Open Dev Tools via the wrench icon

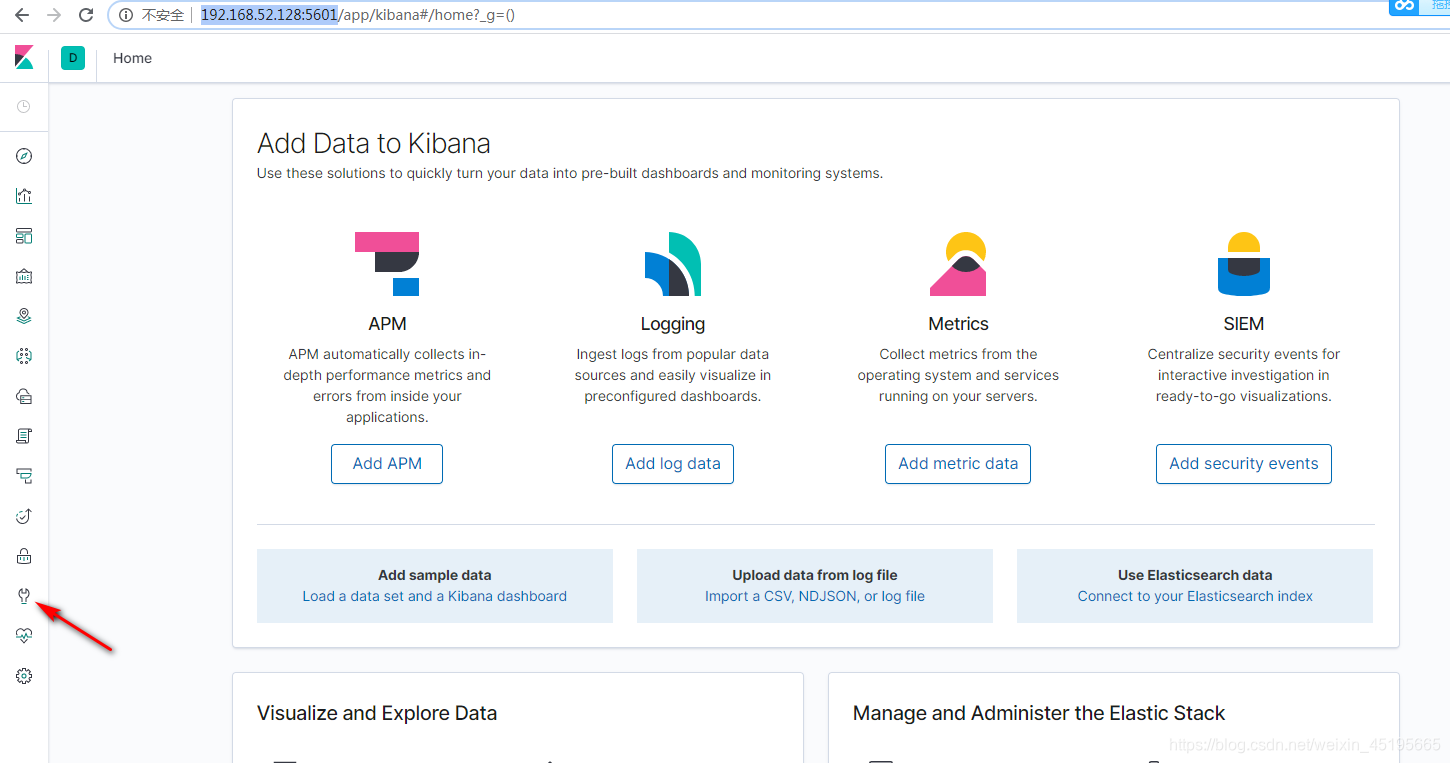pos(24,596)
